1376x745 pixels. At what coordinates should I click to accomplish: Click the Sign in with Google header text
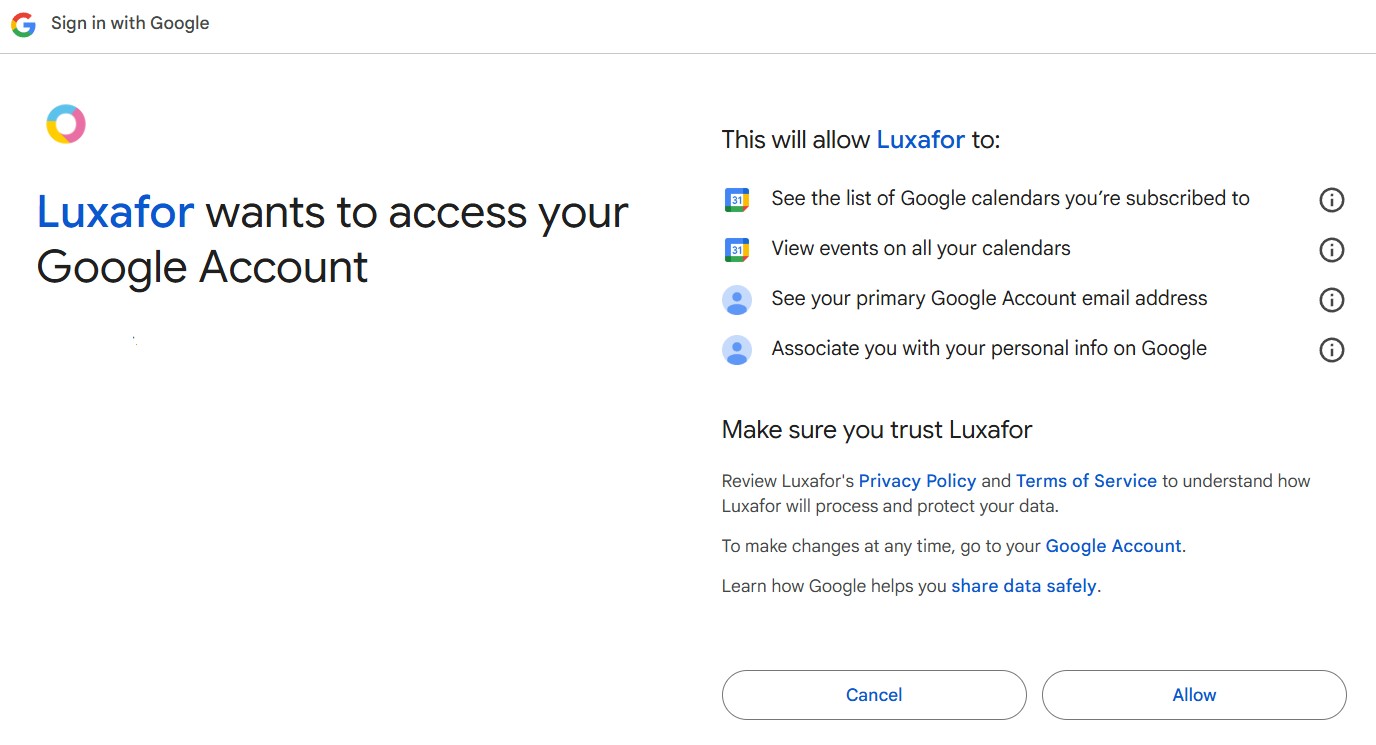click(x=130, y=23)
